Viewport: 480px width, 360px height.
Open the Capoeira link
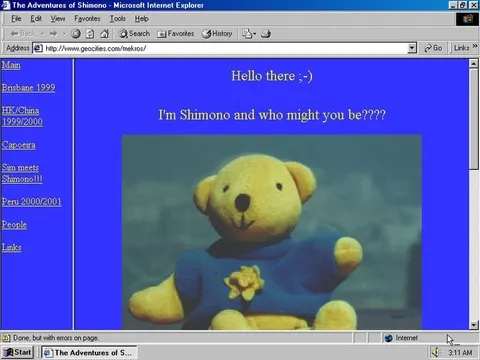pyautogui.click(x=19, y=145)
